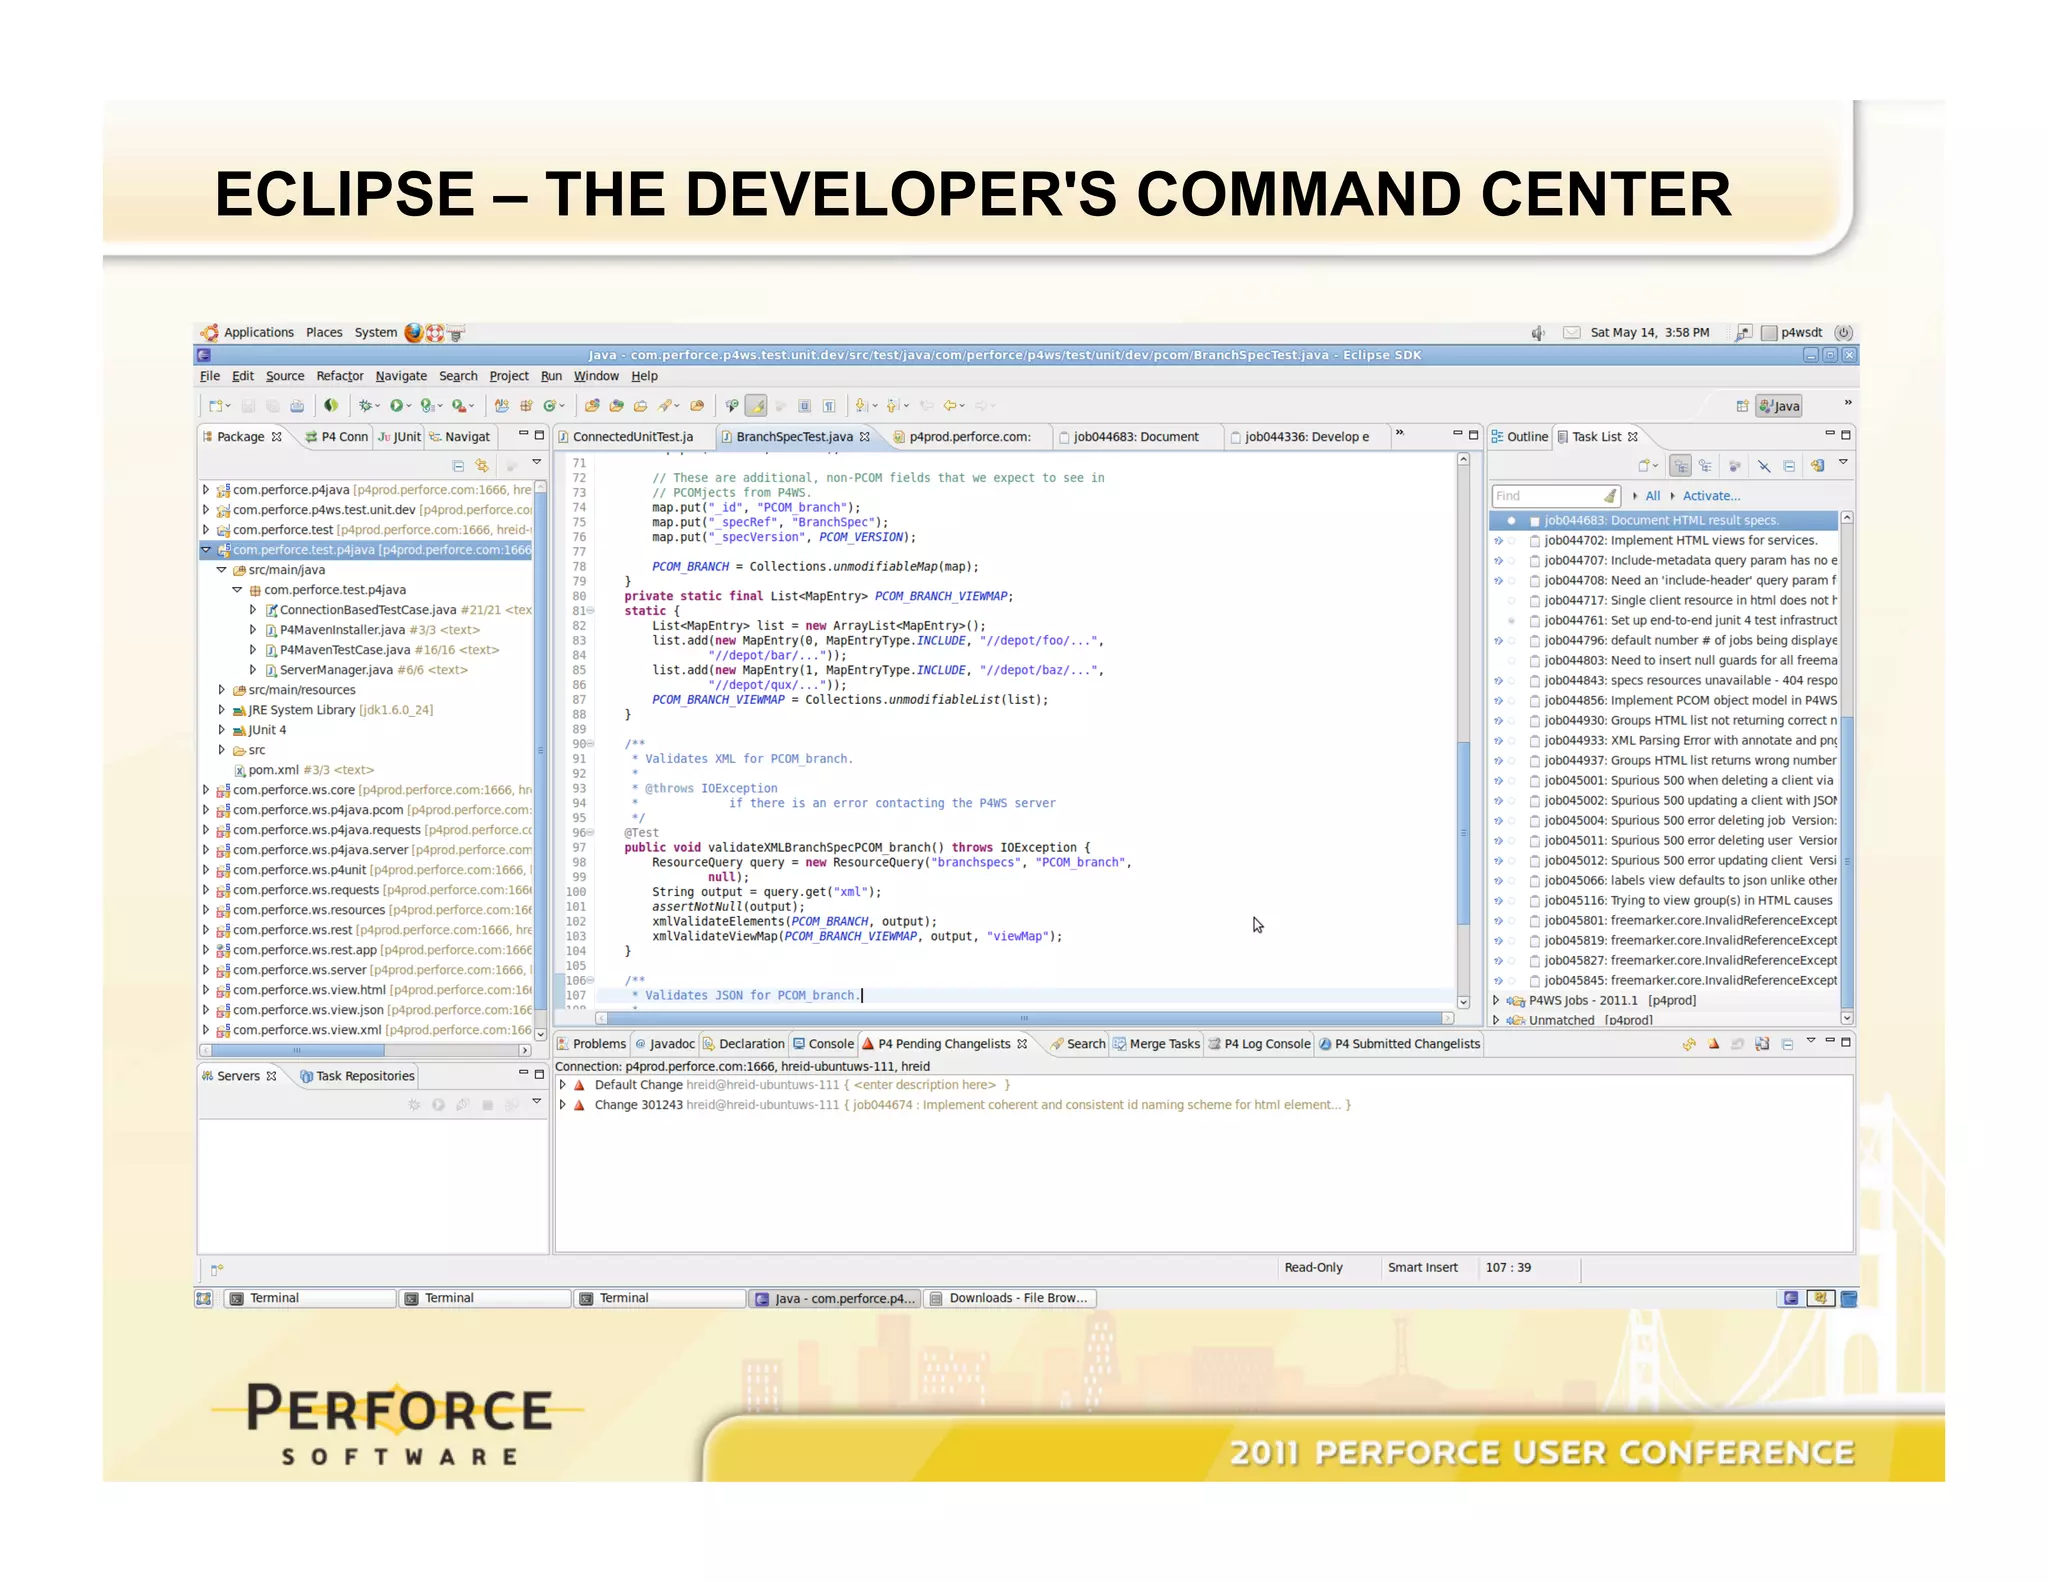Switch to Downloads - File Browser taskbar button

[1010, 1298]
